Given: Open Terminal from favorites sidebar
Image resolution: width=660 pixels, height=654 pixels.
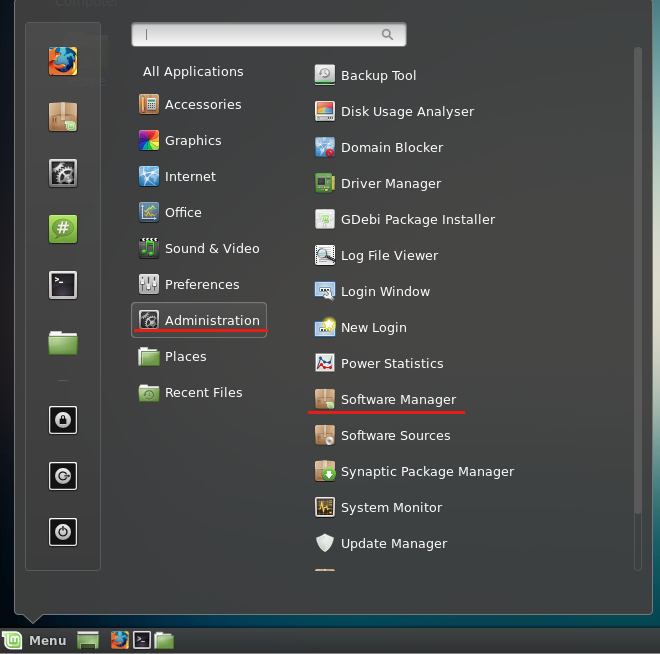Looking at the screenshot, I should 63,285.
